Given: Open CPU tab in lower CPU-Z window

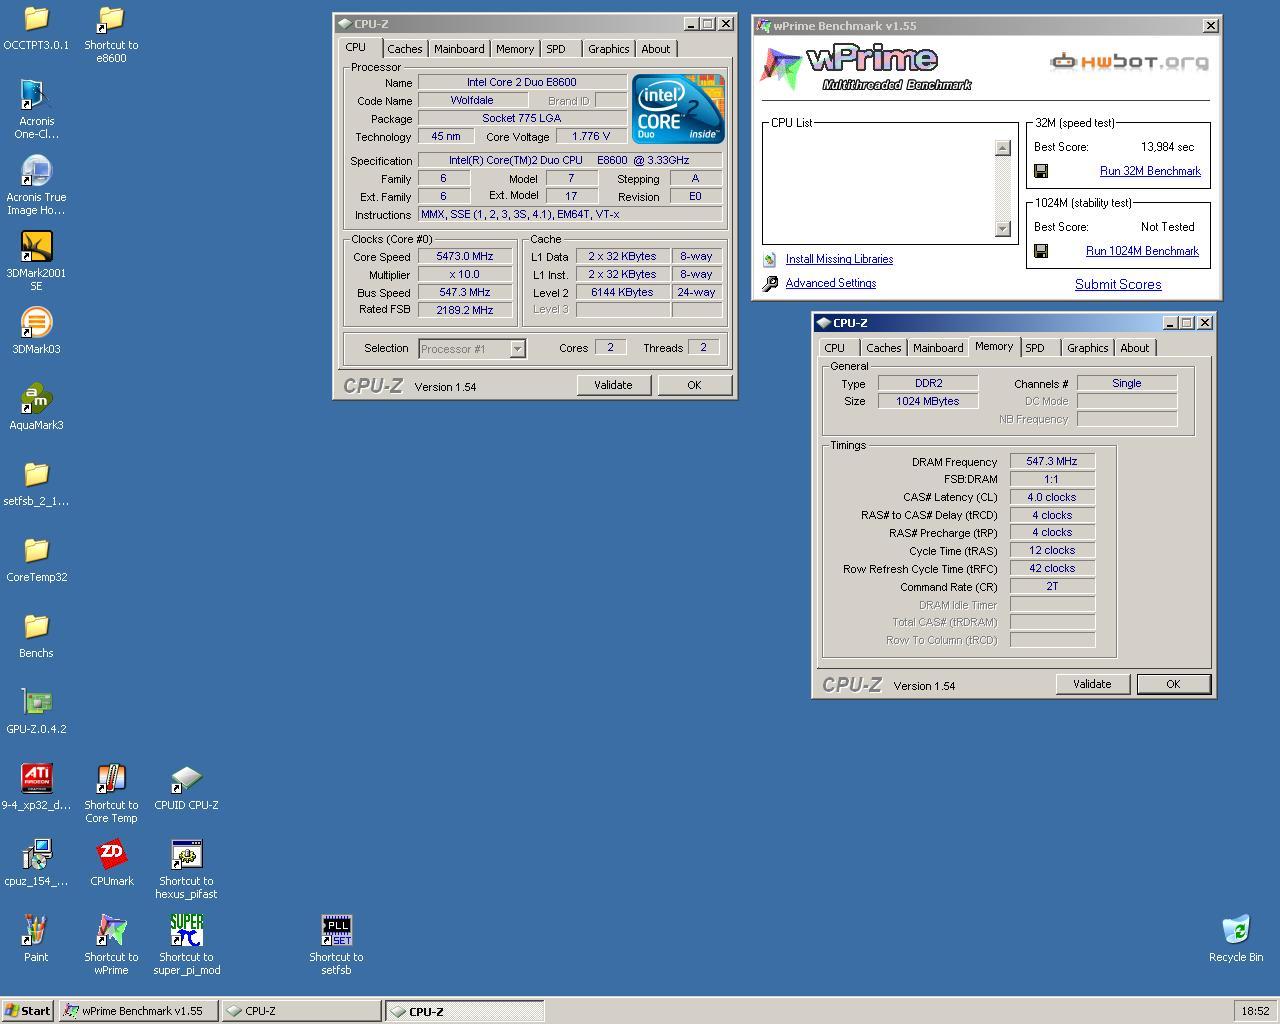Looking at the screenshot, I should (834, 348).
